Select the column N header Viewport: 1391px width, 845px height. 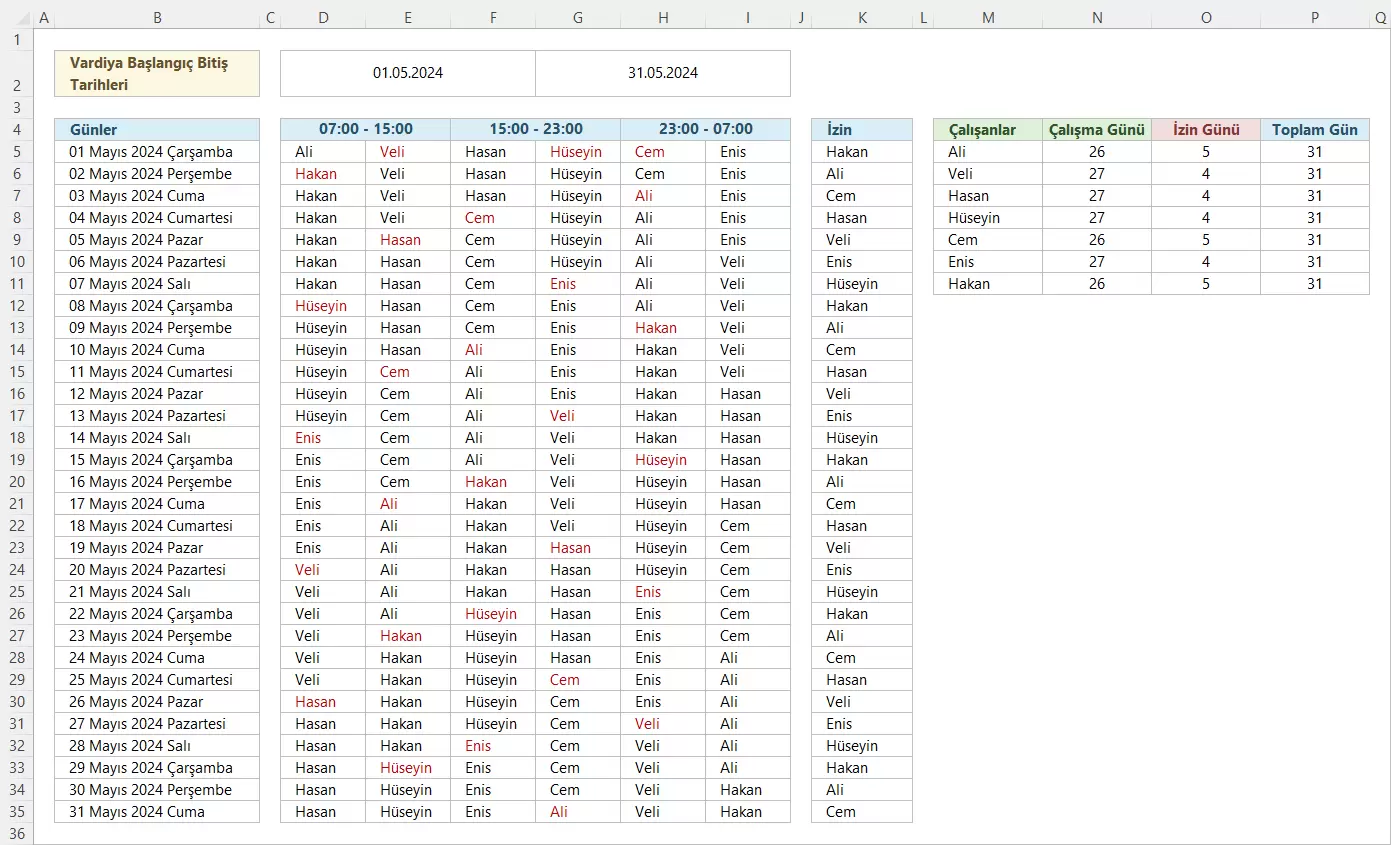(x=1097, y=18)
